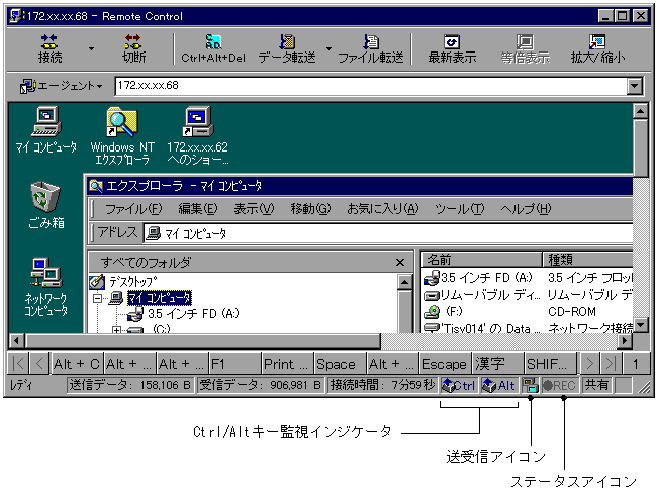657x499 pixels.
Task: Click the 種類 column header
Action: coord(587,260)
